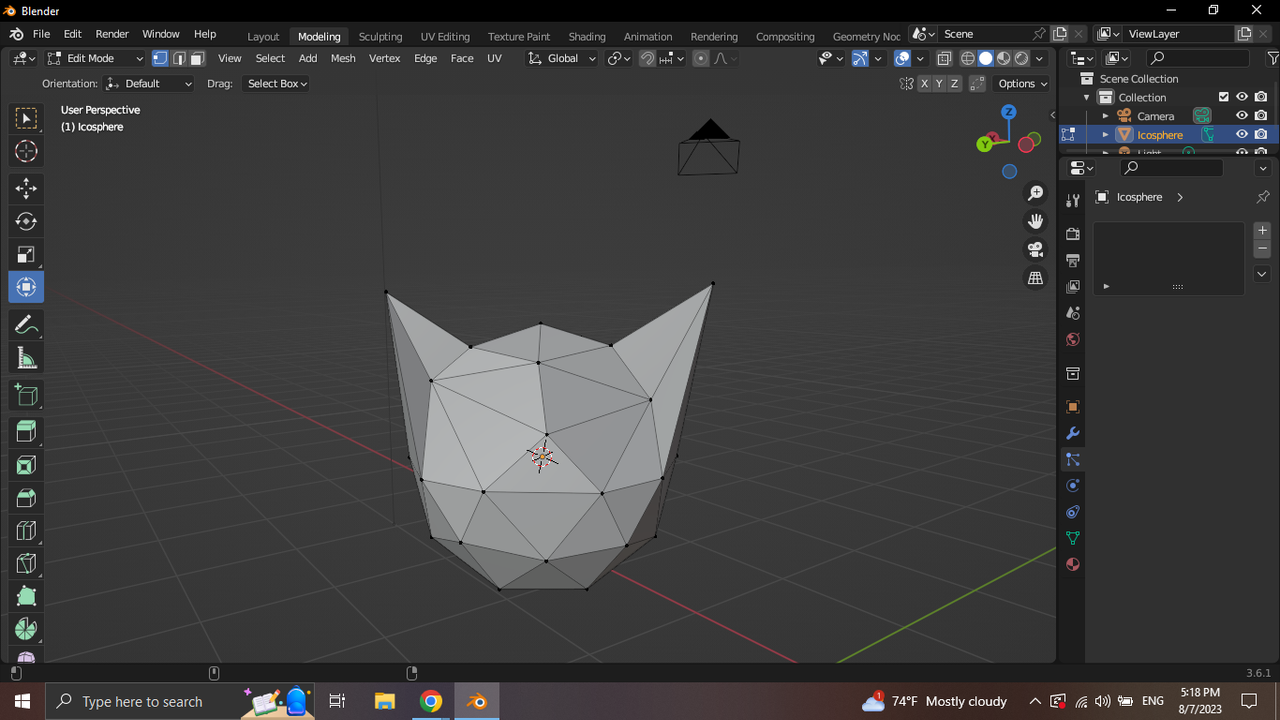Hide the Icosphere using its eye toggle
This screenshot has width=1280, height=720.
point(1241,134)
